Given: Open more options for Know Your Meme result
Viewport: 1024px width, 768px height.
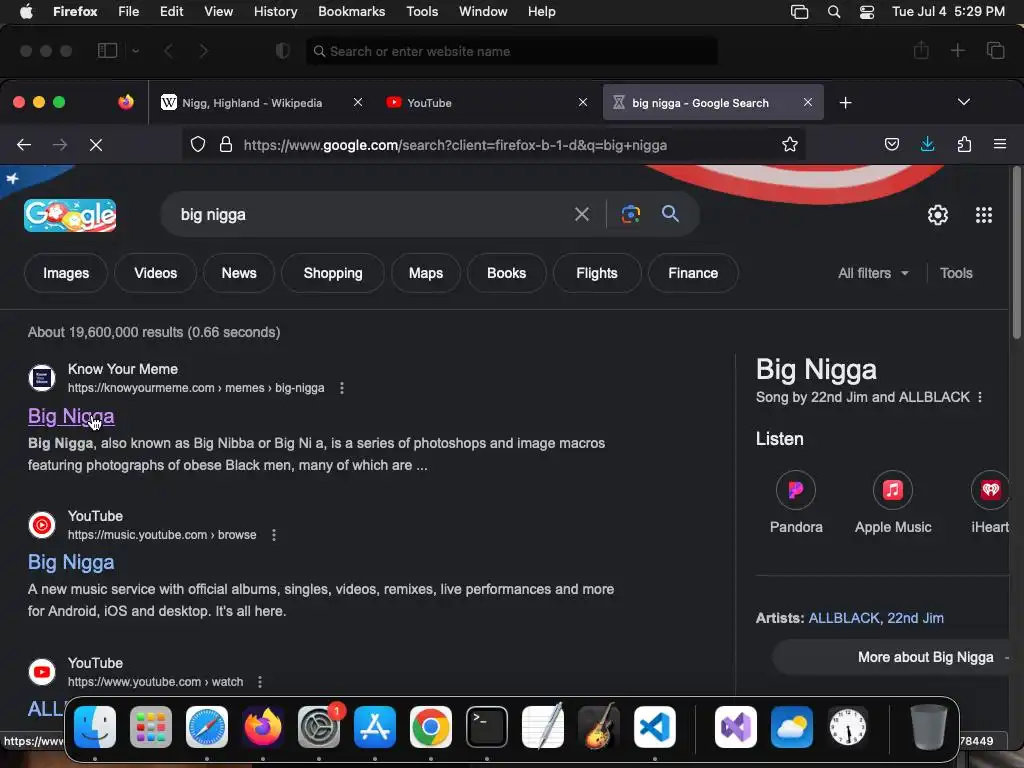Looking at the screenshot, I should point(342,388).
